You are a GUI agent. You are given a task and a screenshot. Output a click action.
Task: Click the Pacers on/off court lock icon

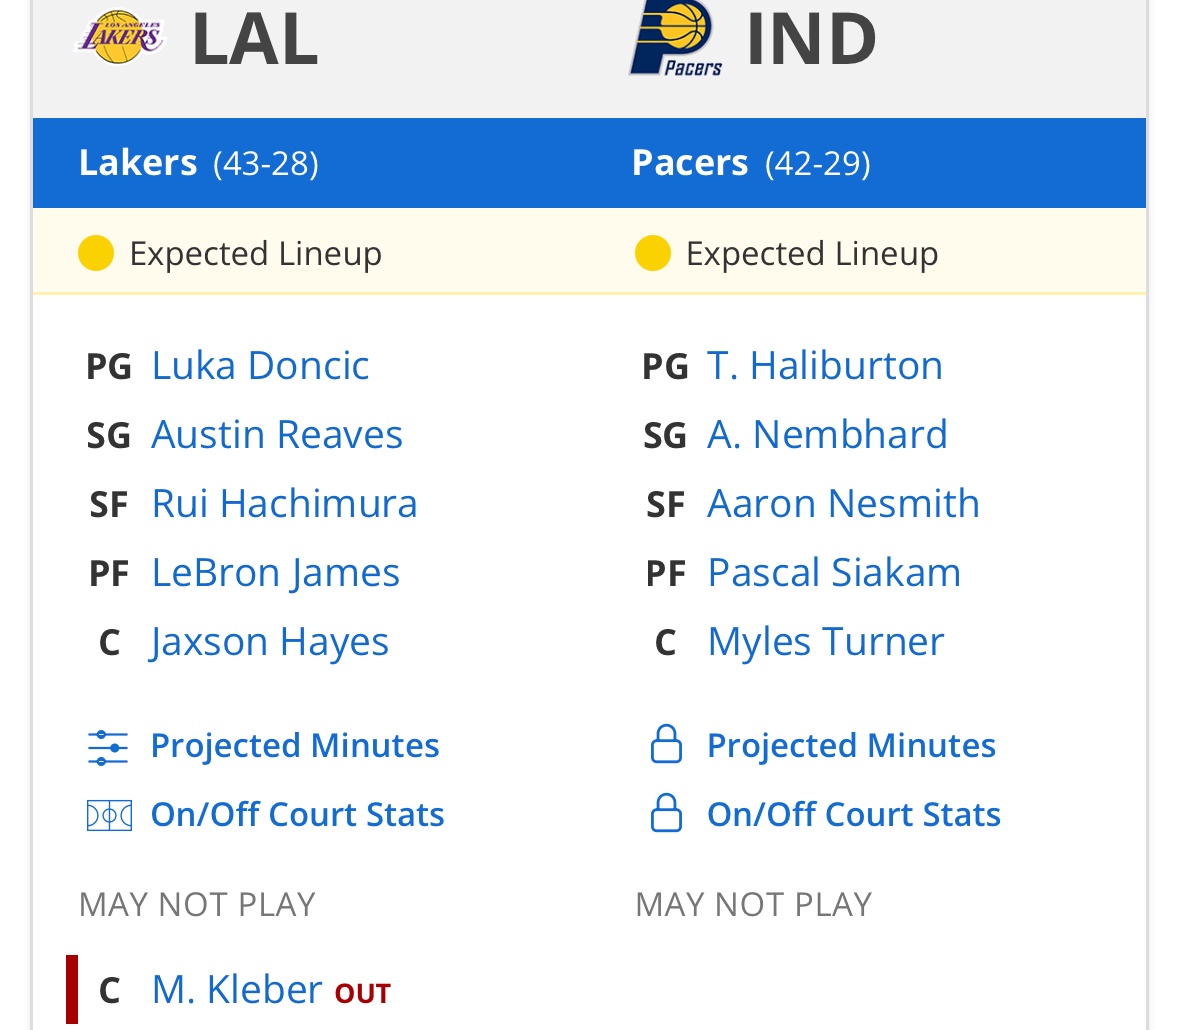666,814
